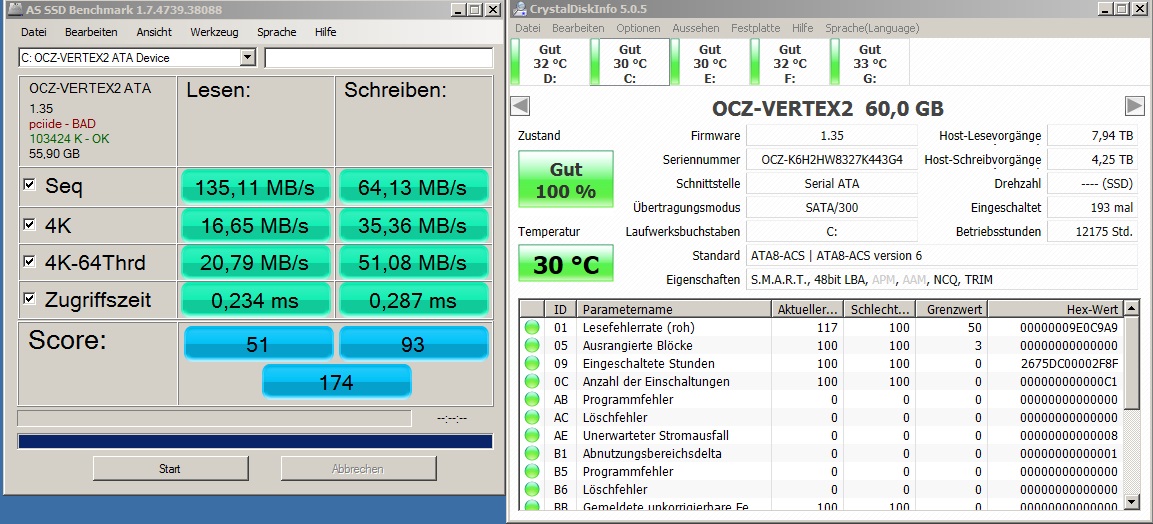Click green status icon for B5 Programmfehler
Image resolution: width=1153 pixels, height=524 pixels.
point(532,472)
